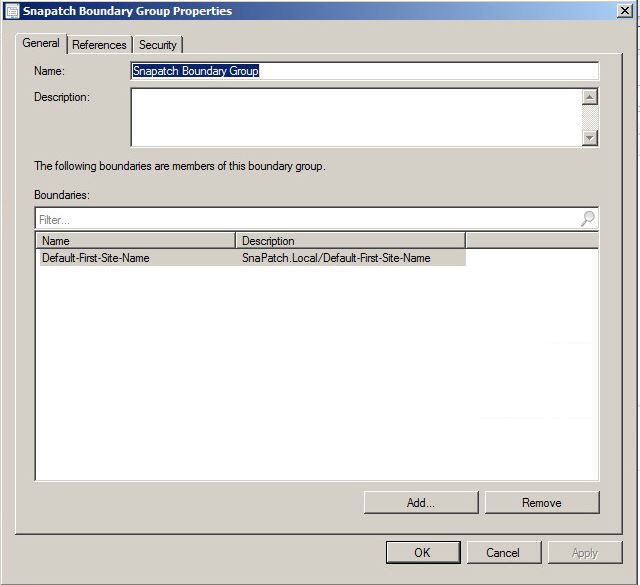
Task: Sort by the Description column header
Action: pyautogui.click(x=351, y=240)
